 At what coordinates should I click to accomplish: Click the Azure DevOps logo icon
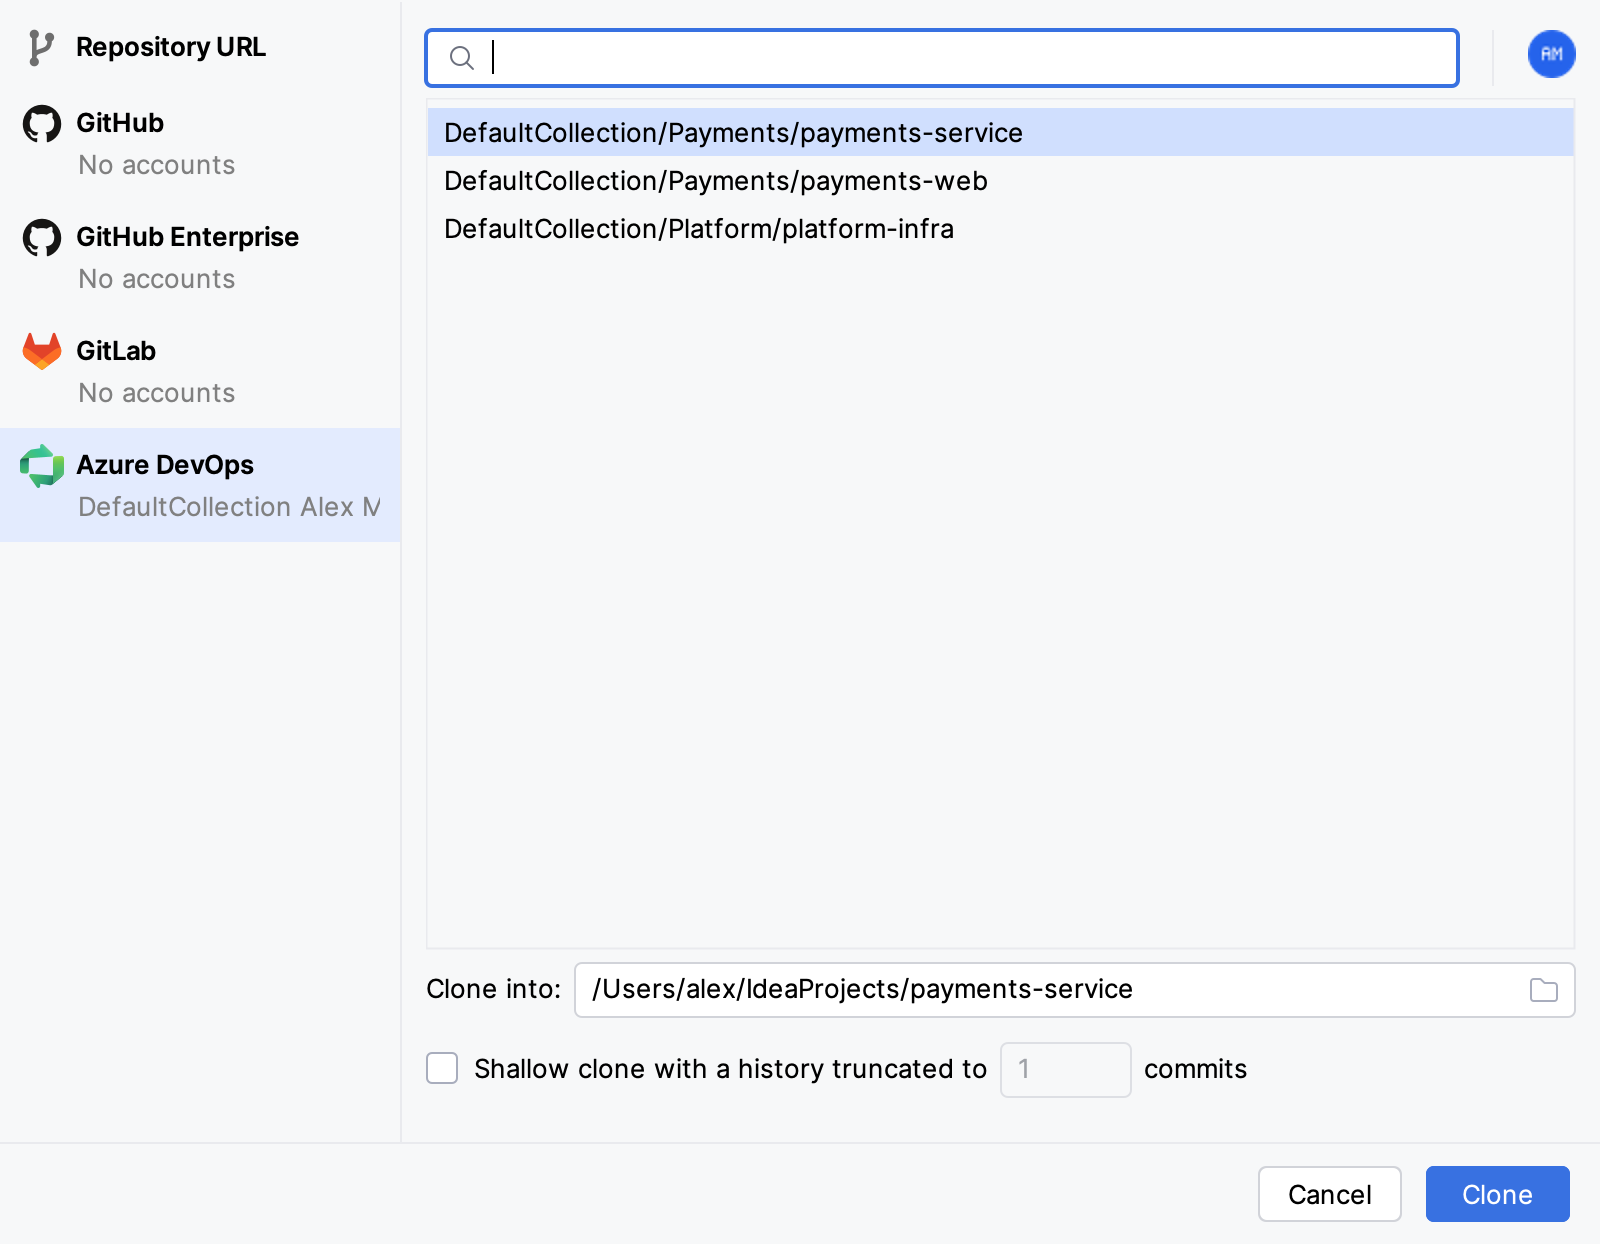click(x=42, y=466)
